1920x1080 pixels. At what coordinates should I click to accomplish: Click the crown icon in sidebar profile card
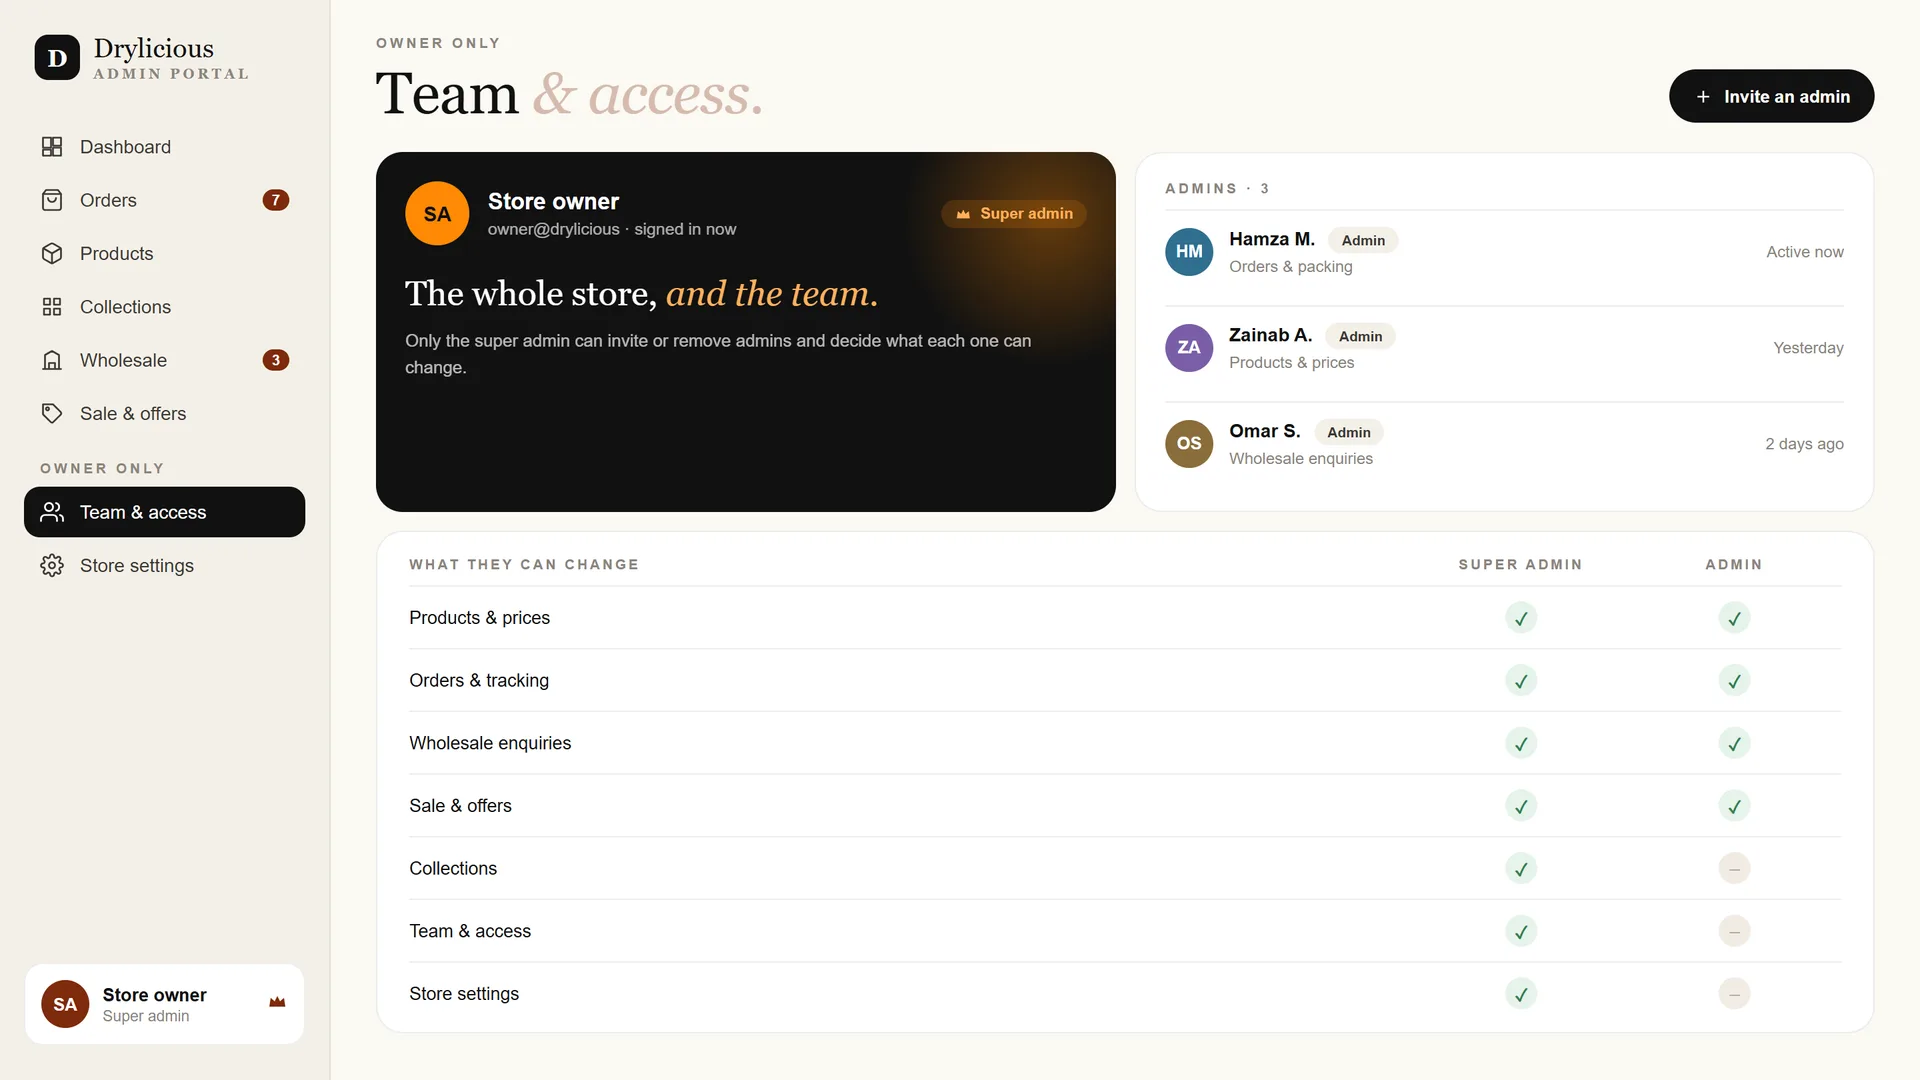[277, 1002]
